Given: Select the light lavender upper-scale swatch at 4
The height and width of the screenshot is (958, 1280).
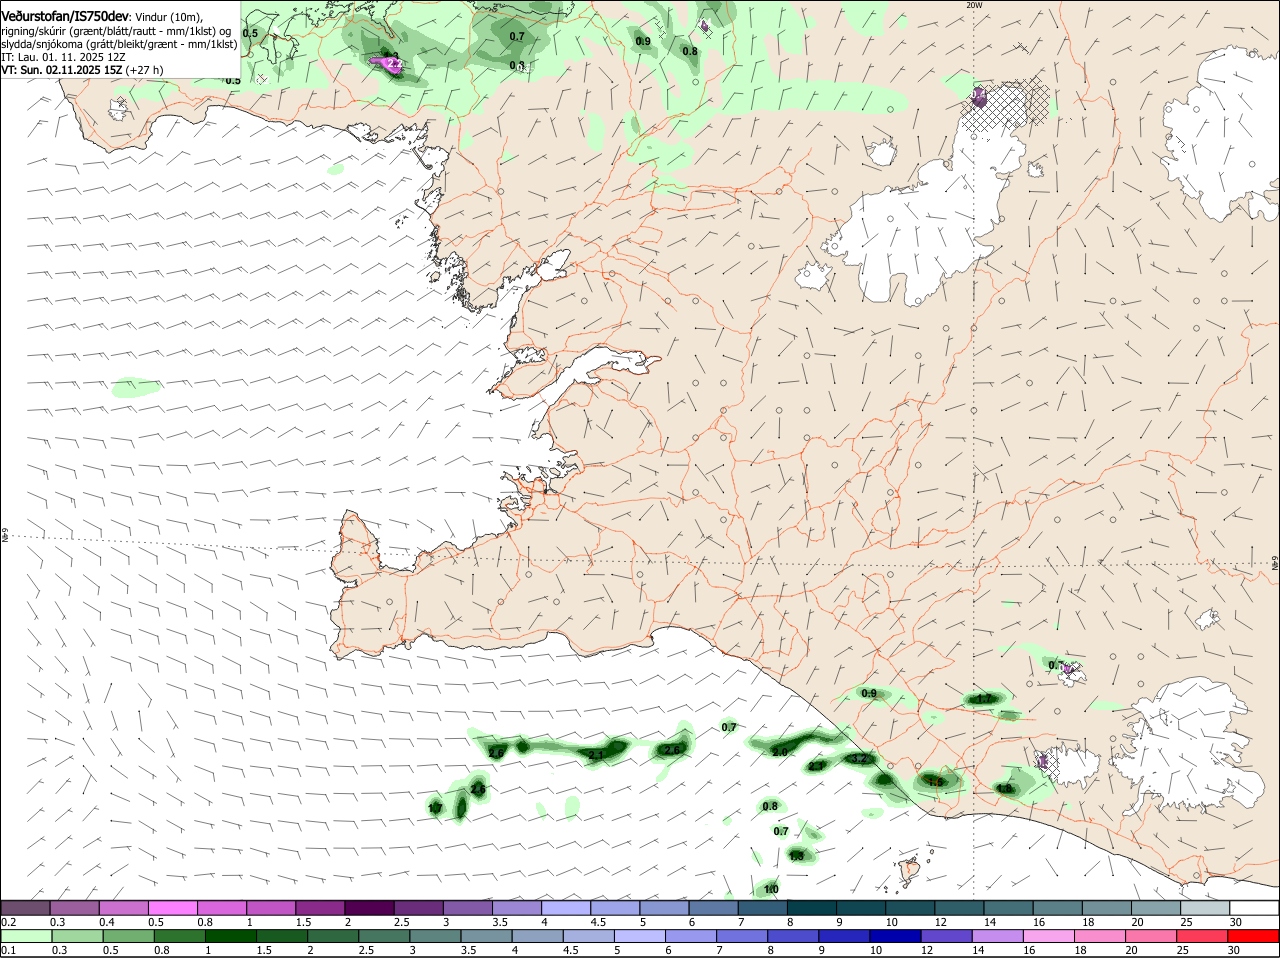Looking at the screenshot, I should tap(566, 908).
